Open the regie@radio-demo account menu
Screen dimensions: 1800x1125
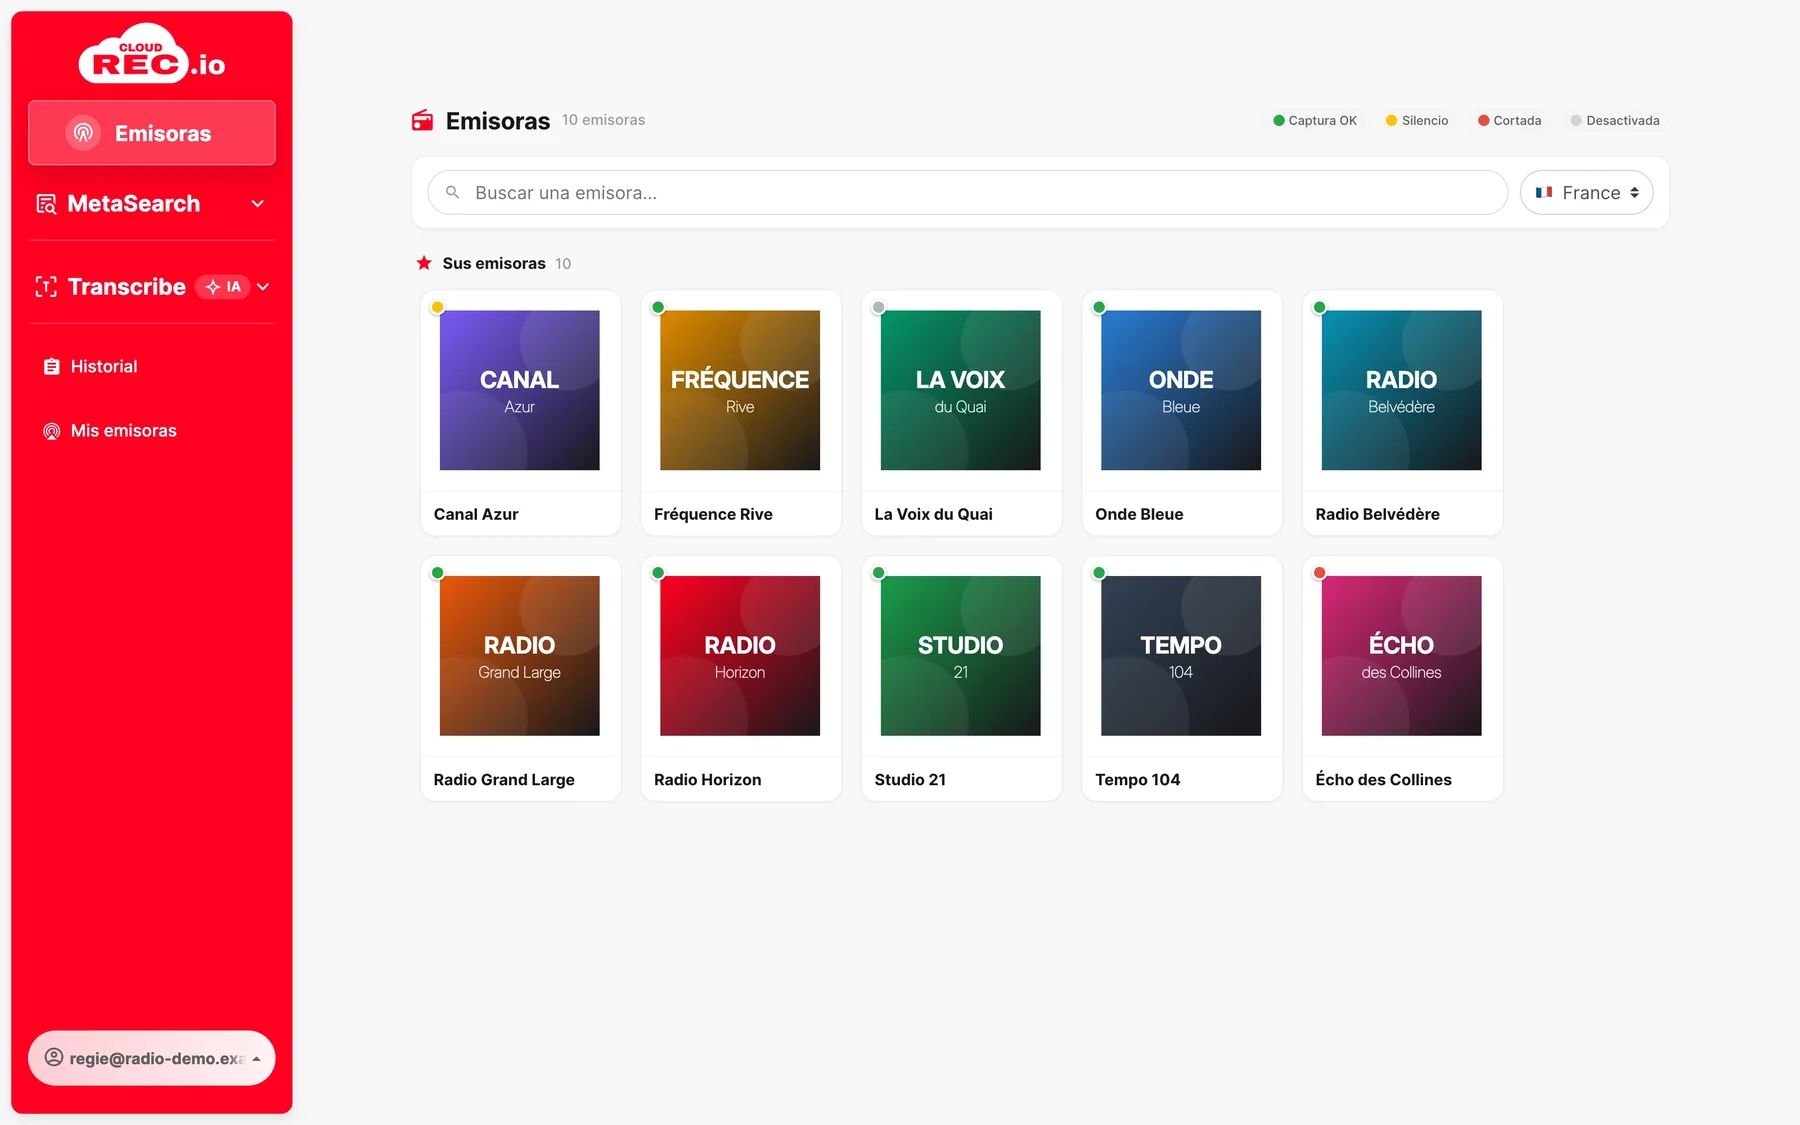tap(152, 1058)
